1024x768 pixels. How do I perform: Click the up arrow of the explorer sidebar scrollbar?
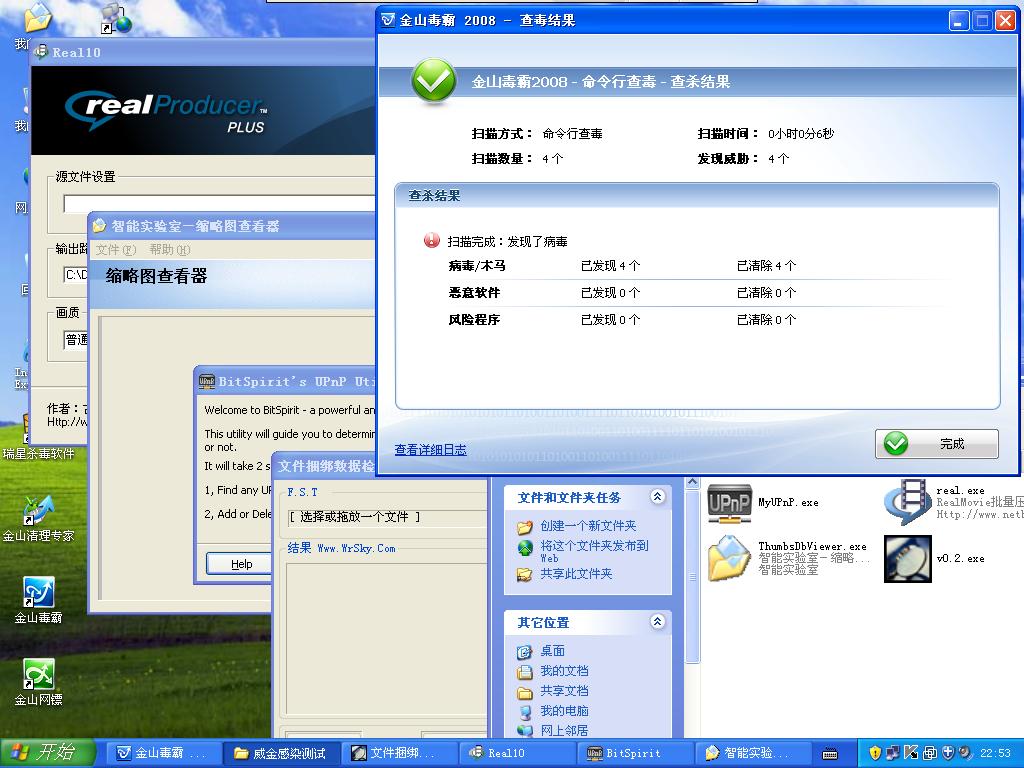pos(692,484)
